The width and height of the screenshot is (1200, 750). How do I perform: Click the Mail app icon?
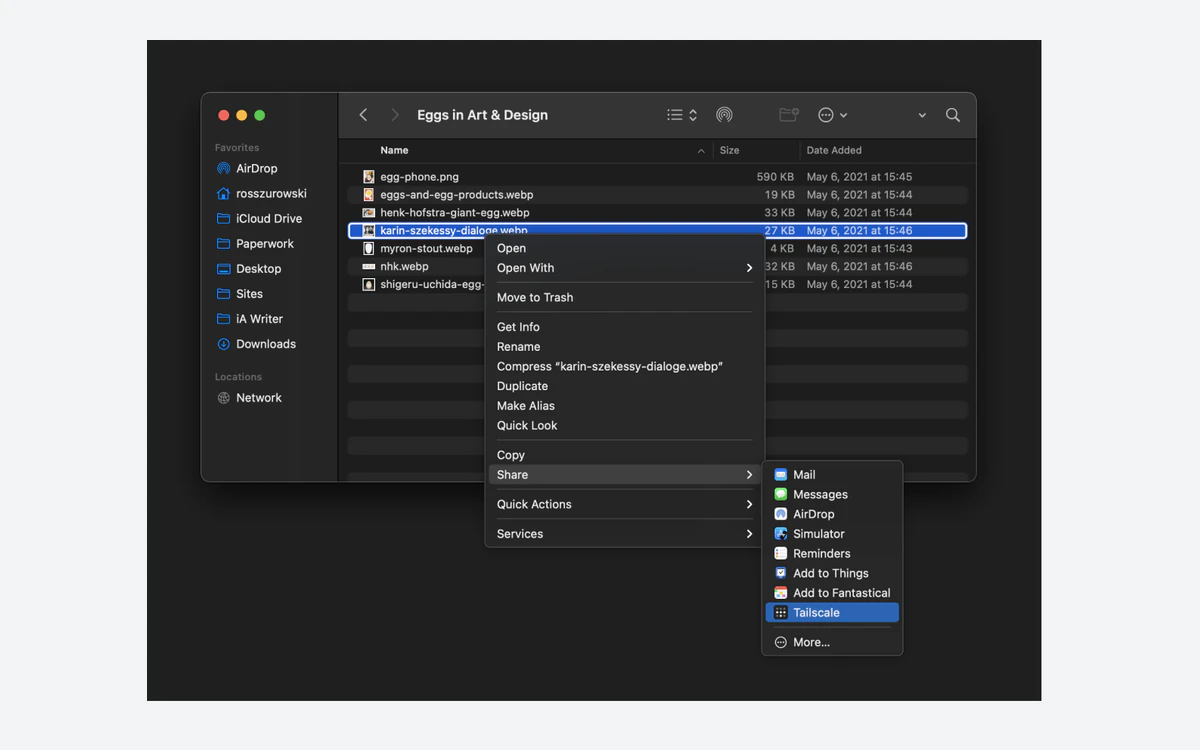[781, 475]
